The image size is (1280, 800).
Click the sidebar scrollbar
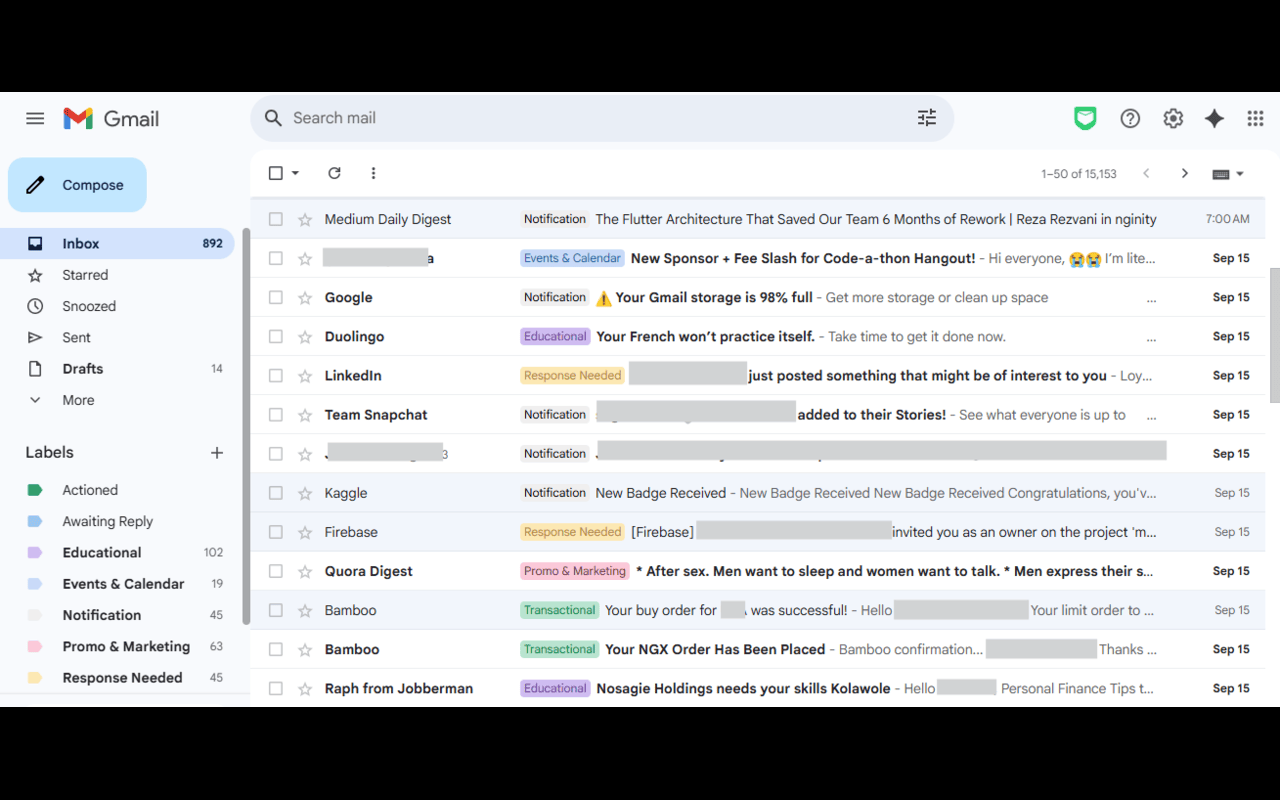coord(246,426)
